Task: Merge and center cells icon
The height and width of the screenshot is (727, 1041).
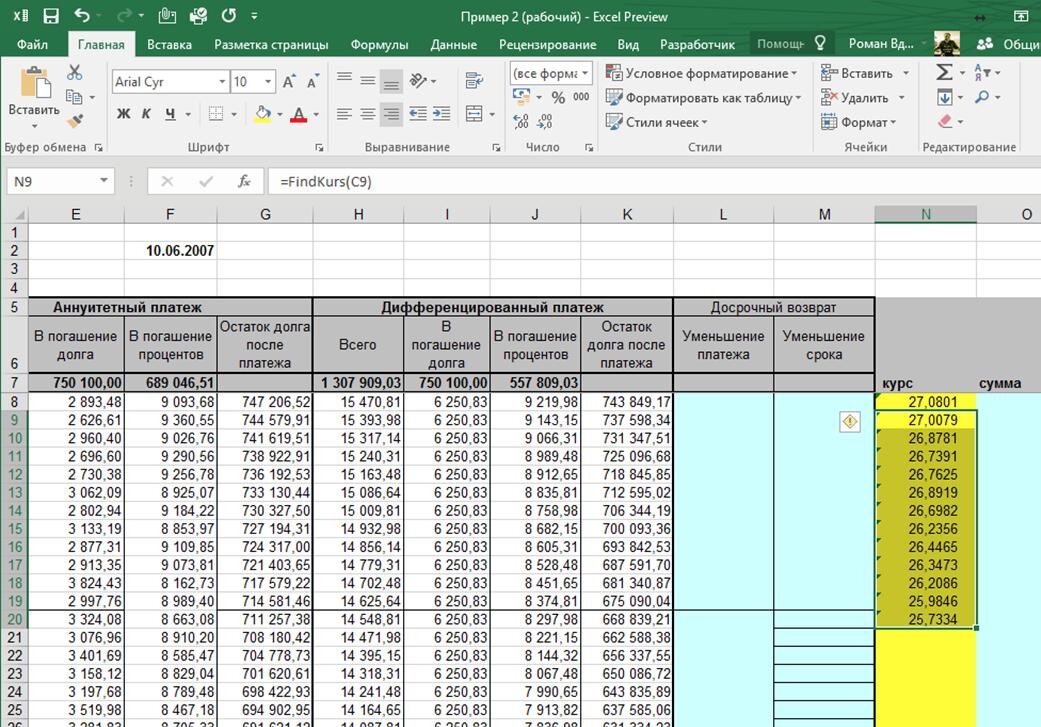Action: [474, 114]
